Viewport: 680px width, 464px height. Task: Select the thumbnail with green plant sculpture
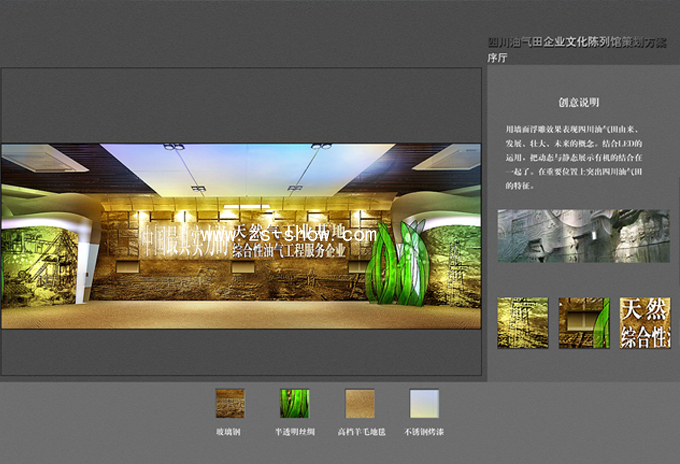tap(584, 322)
